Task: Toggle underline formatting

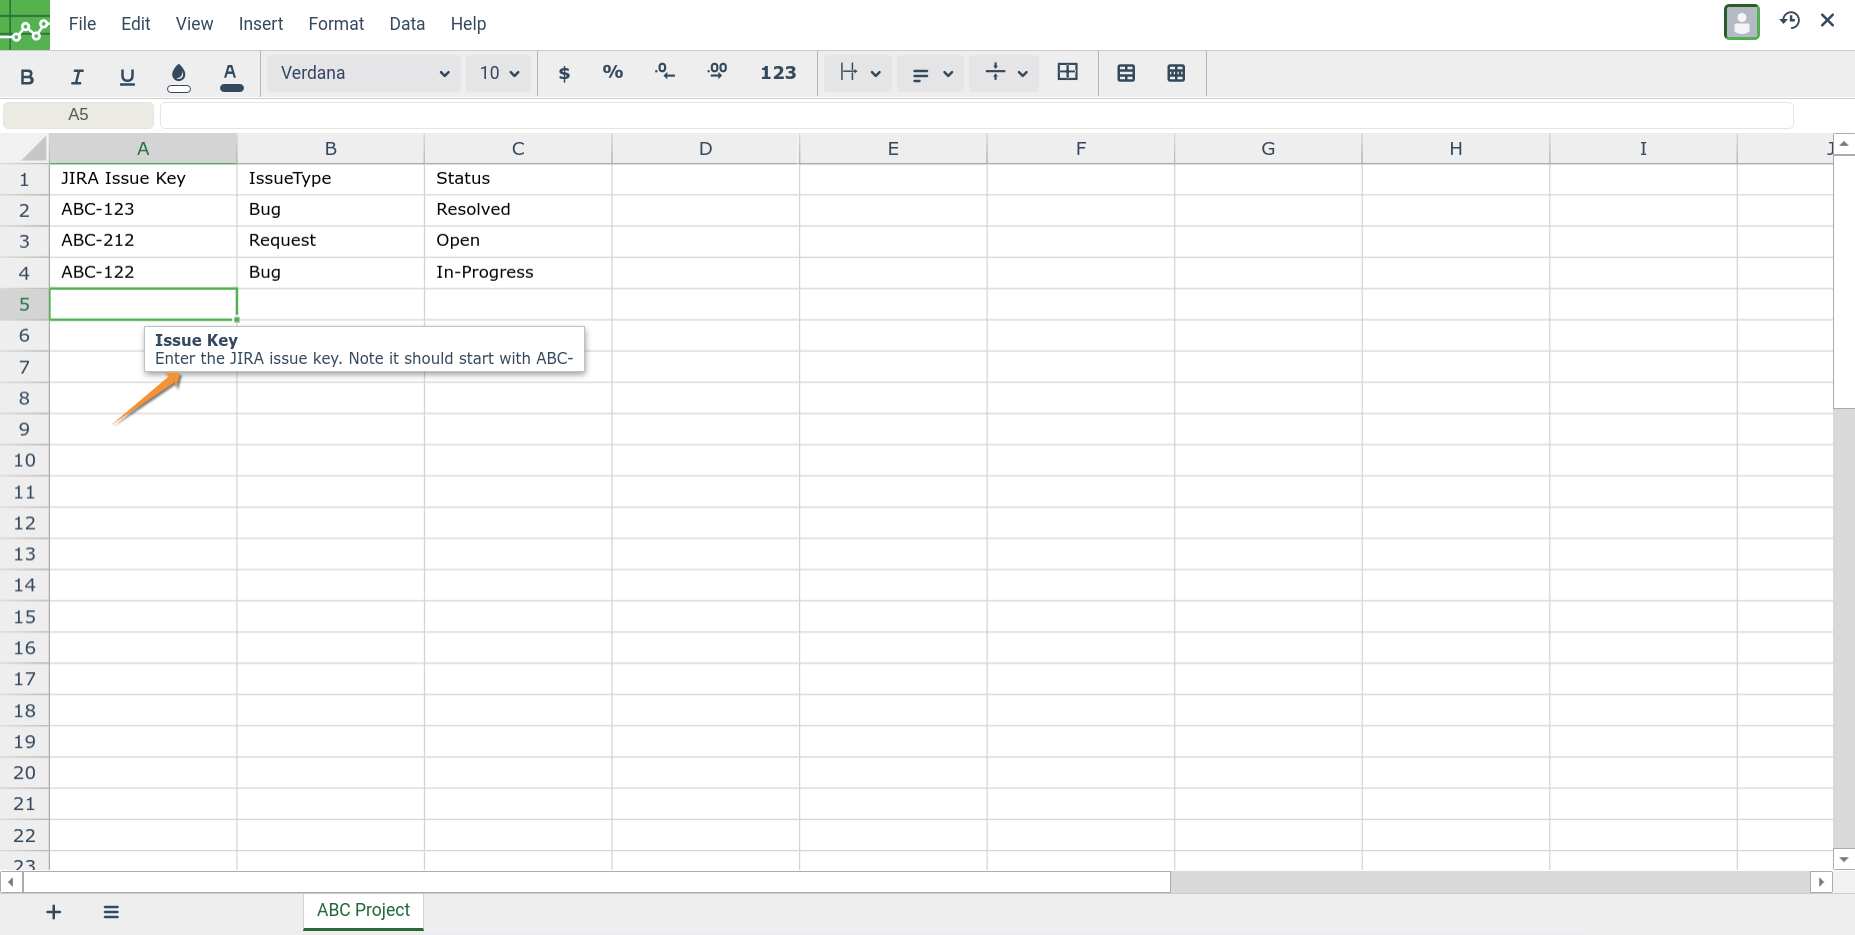Action: pos(127,76)
